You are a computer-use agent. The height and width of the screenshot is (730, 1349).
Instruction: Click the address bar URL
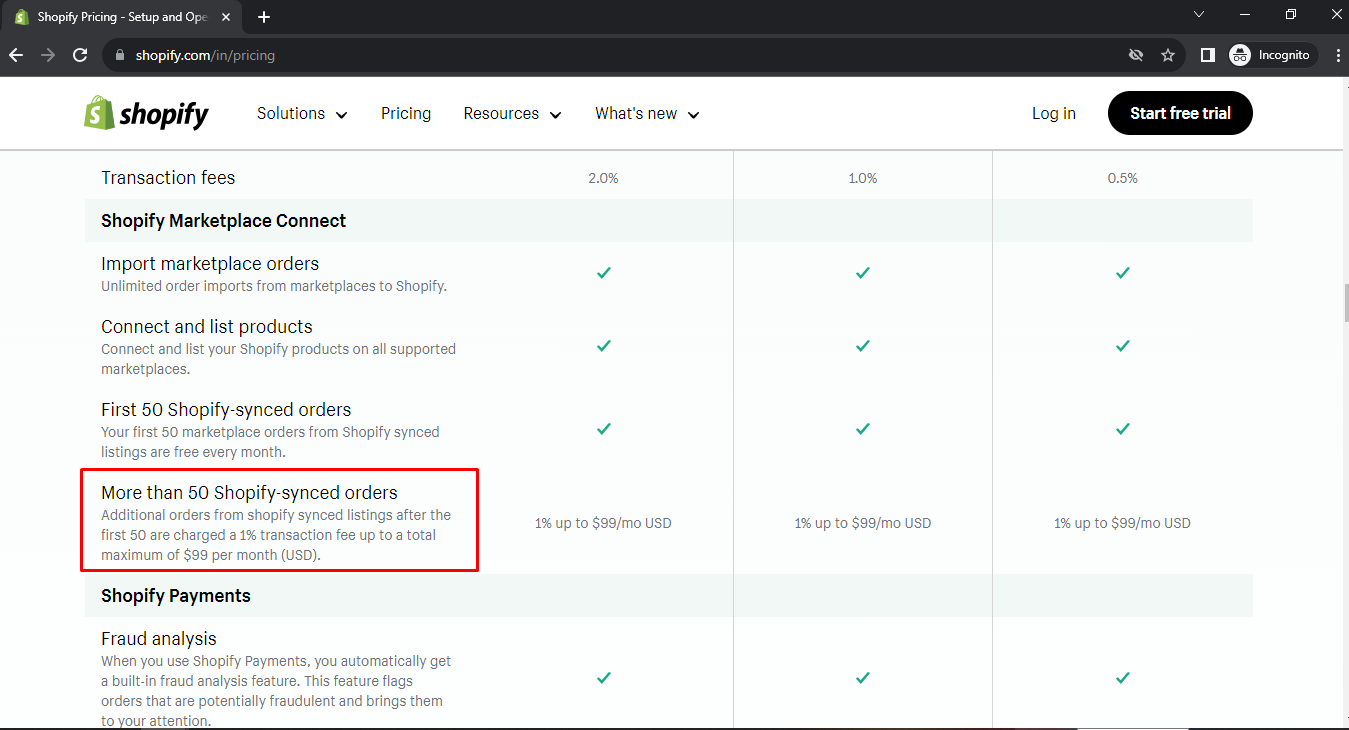click(x=205, y=55)
